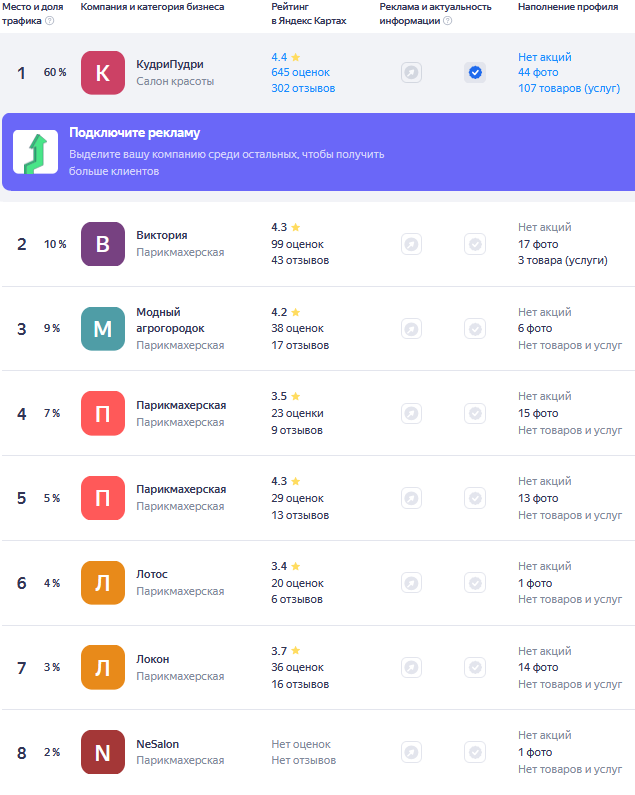Screen dimensions: 635x795
Task: Click the logo icon in the 5 % traffic row
Action: click(x=103, y=498)
